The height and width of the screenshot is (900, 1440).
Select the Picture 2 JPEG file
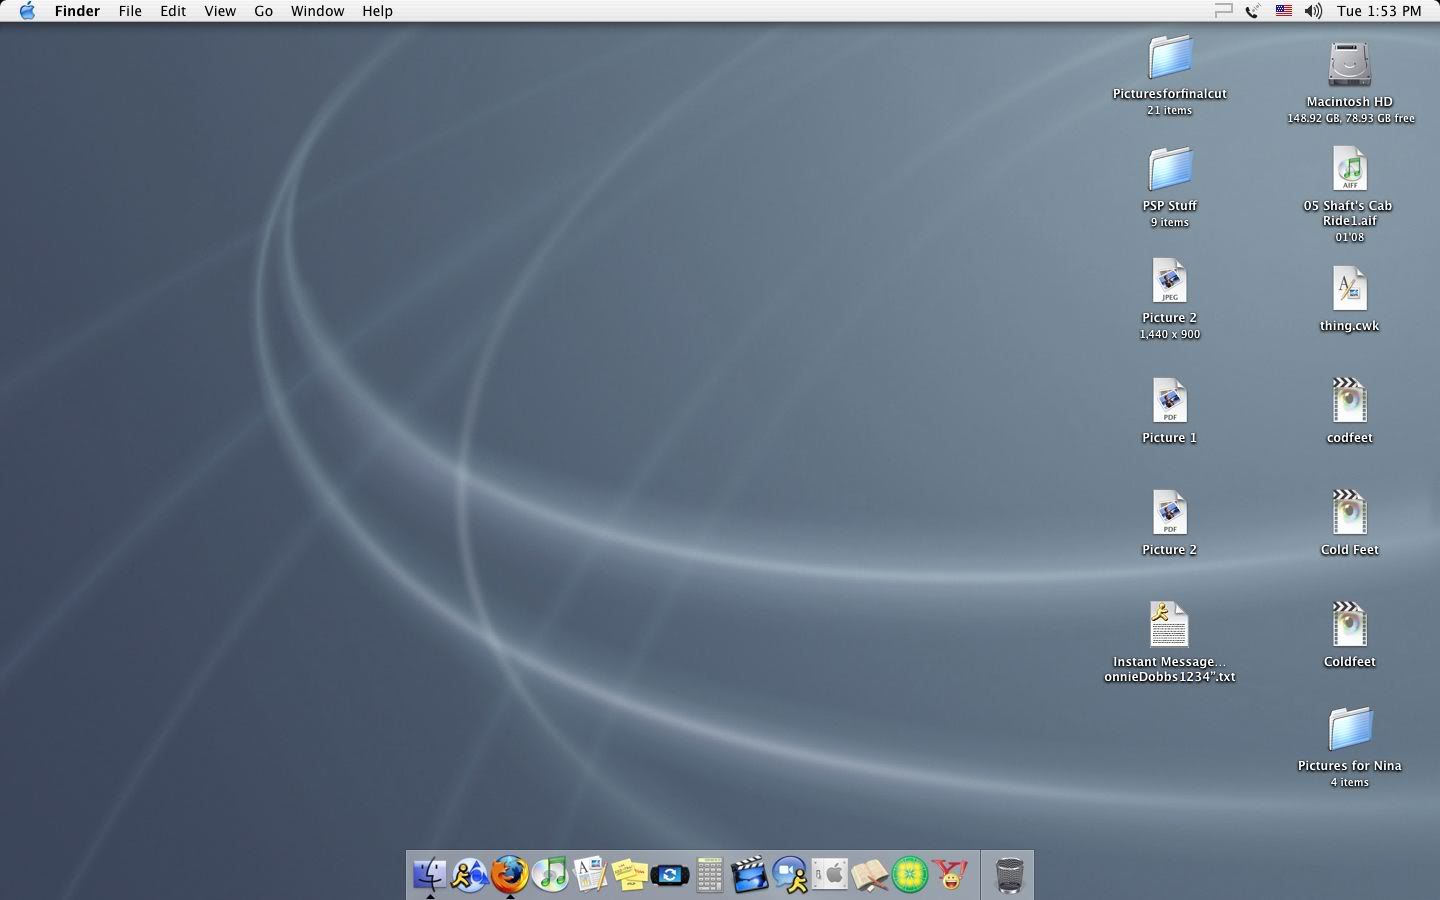point(1170,282)
